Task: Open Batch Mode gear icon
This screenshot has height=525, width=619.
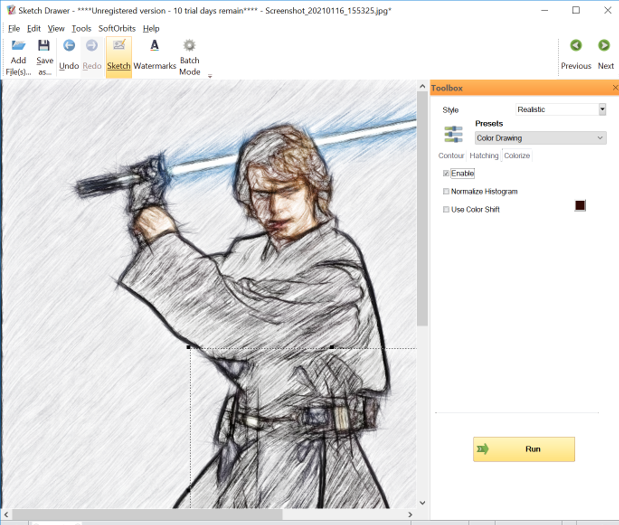Action: click(189, 45)
